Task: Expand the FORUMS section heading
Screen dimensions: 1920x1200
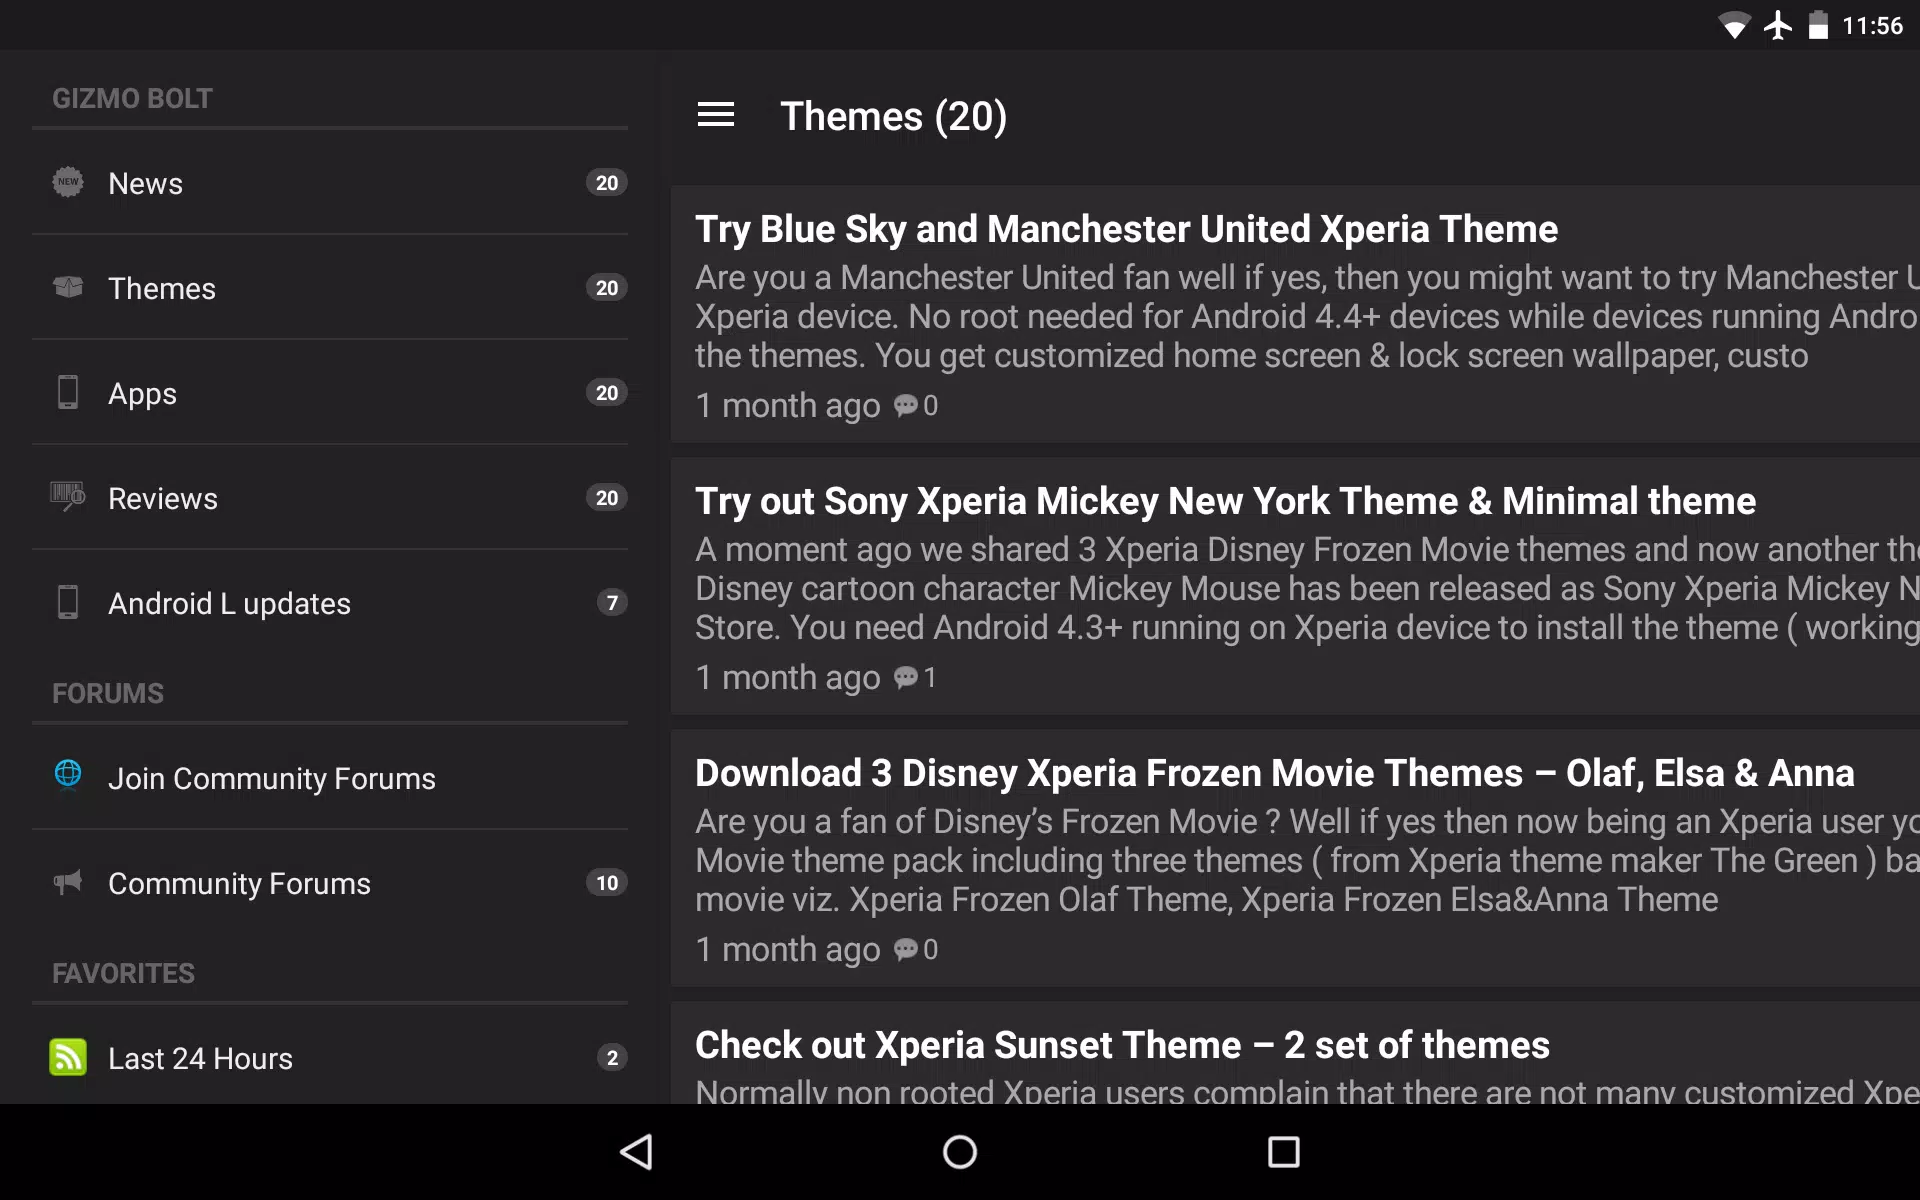Action: [107, 693]
